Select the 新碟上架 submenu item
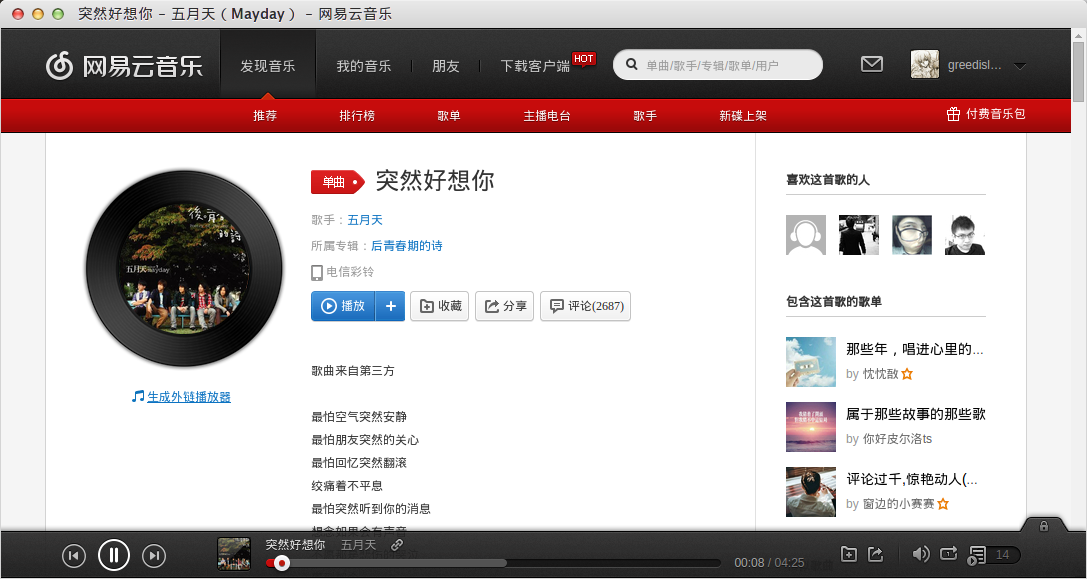1087x579 pixels. [x=743, y=116]
